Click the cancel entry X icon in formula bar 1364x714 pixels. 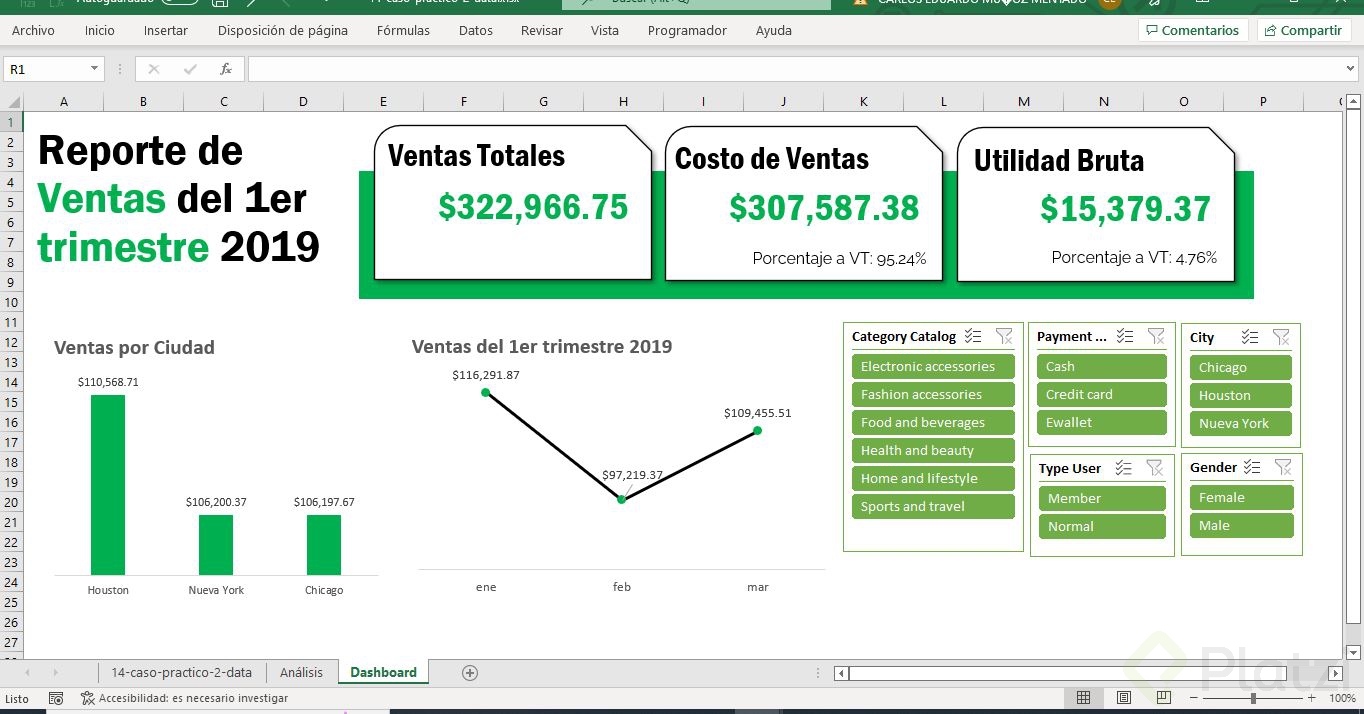153,69
